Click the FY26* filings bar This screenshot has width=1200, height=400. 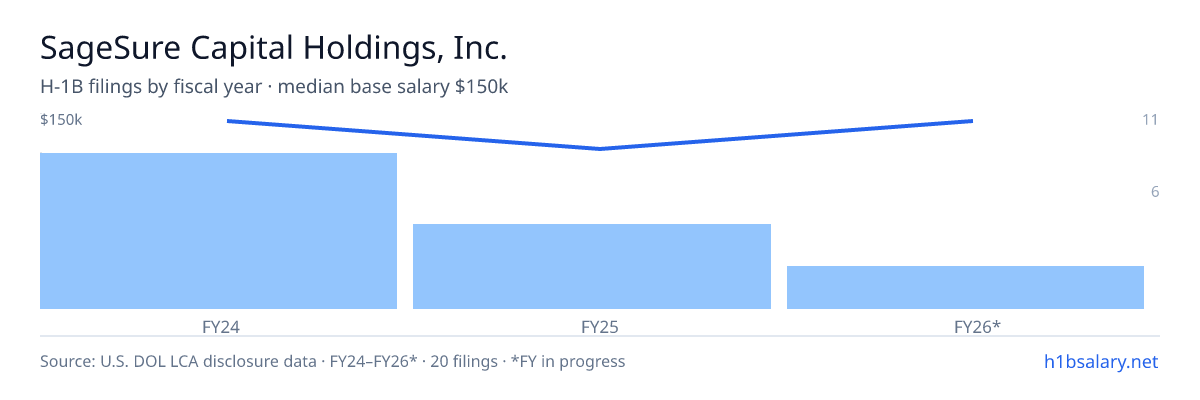coord(965,287)
